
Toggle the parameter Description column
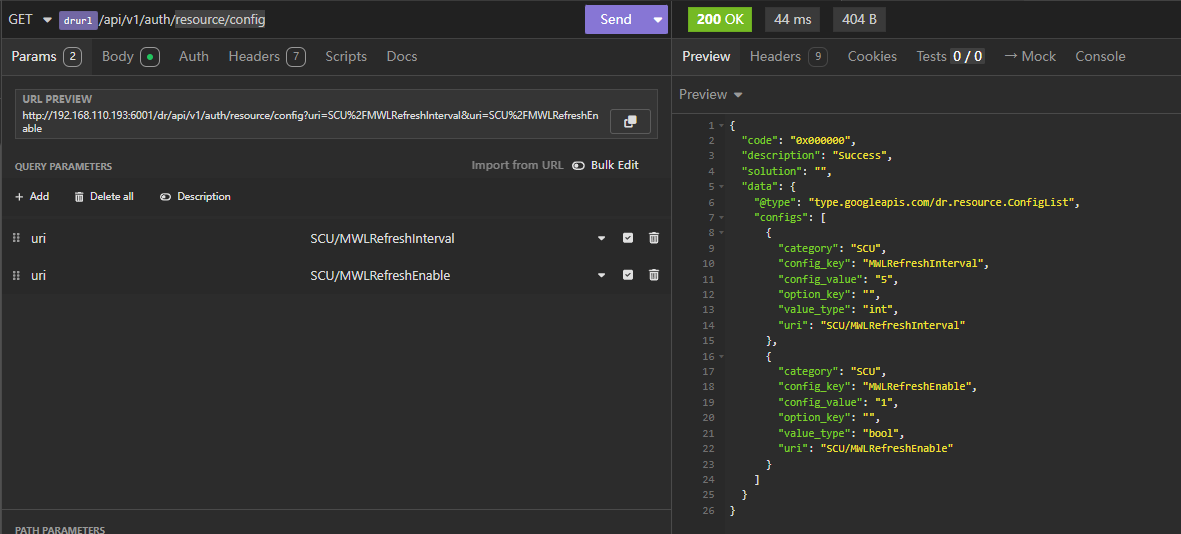[x=195, y=197]
